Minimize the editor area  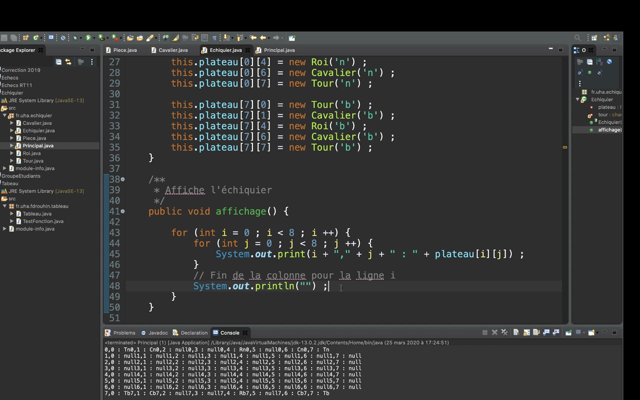point(549,49)
